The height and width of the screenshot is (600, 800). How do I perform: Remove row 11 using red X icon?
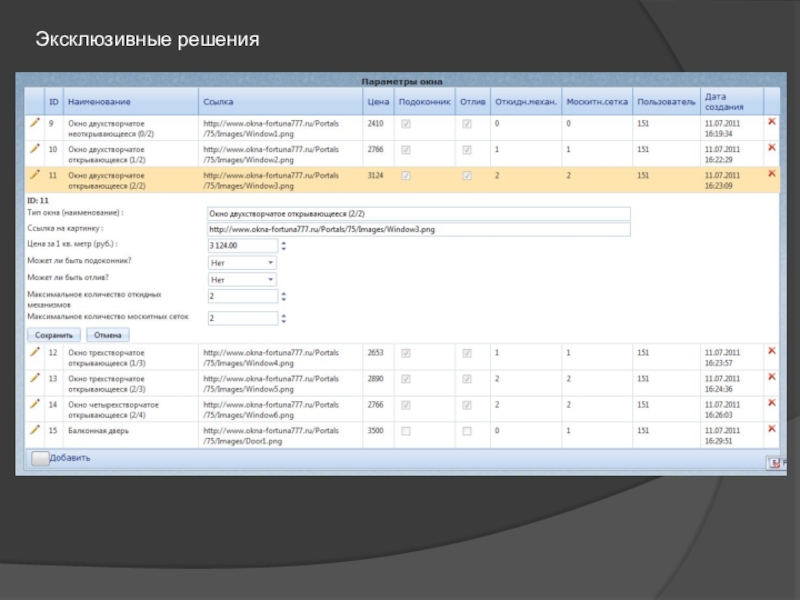[x=771, y=173]
